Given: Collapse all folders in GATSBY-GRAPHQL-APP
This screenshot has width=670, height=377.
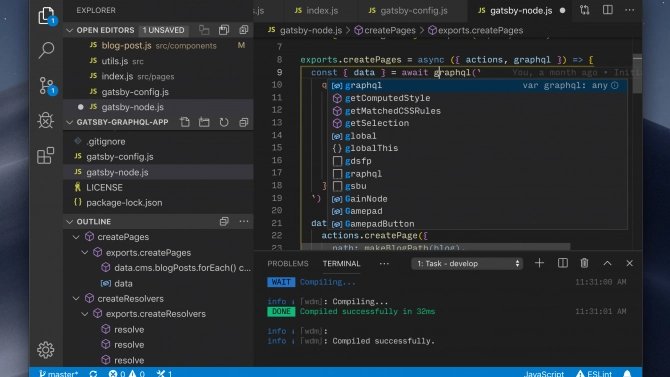Looking at the screenshot, I should 244,122.
